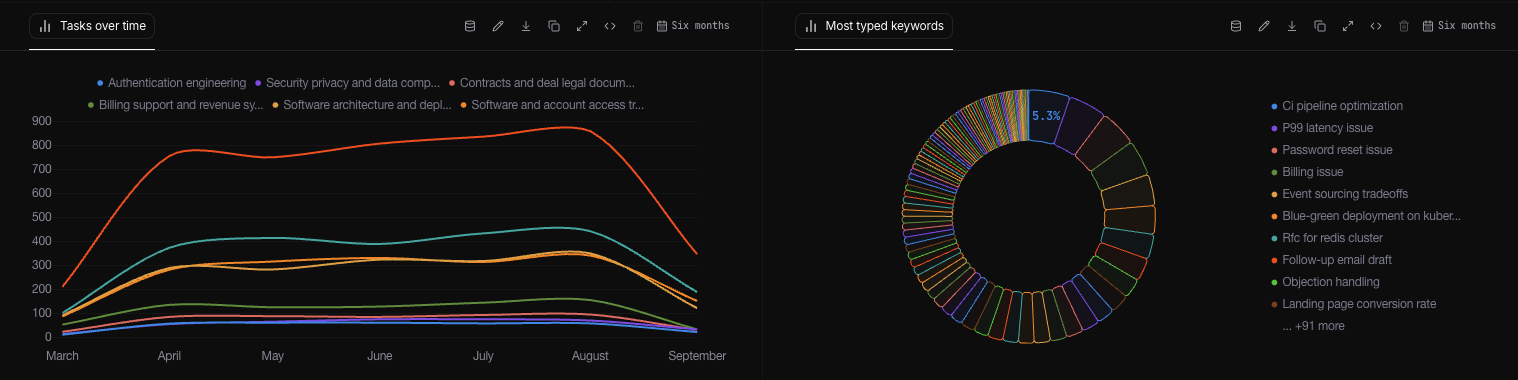Image resolution: width=1518 pixels, height=380 pixels.
Task: Expand the '... +91 more' legend list
Action: pos(1314,326)
